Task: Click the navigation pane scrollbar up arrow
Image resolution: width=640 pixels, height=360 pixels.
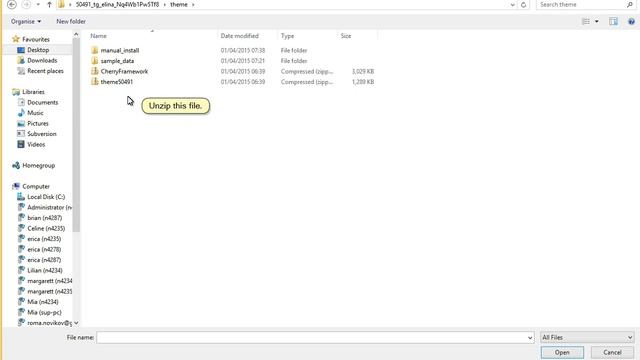Action: (76, 35)
